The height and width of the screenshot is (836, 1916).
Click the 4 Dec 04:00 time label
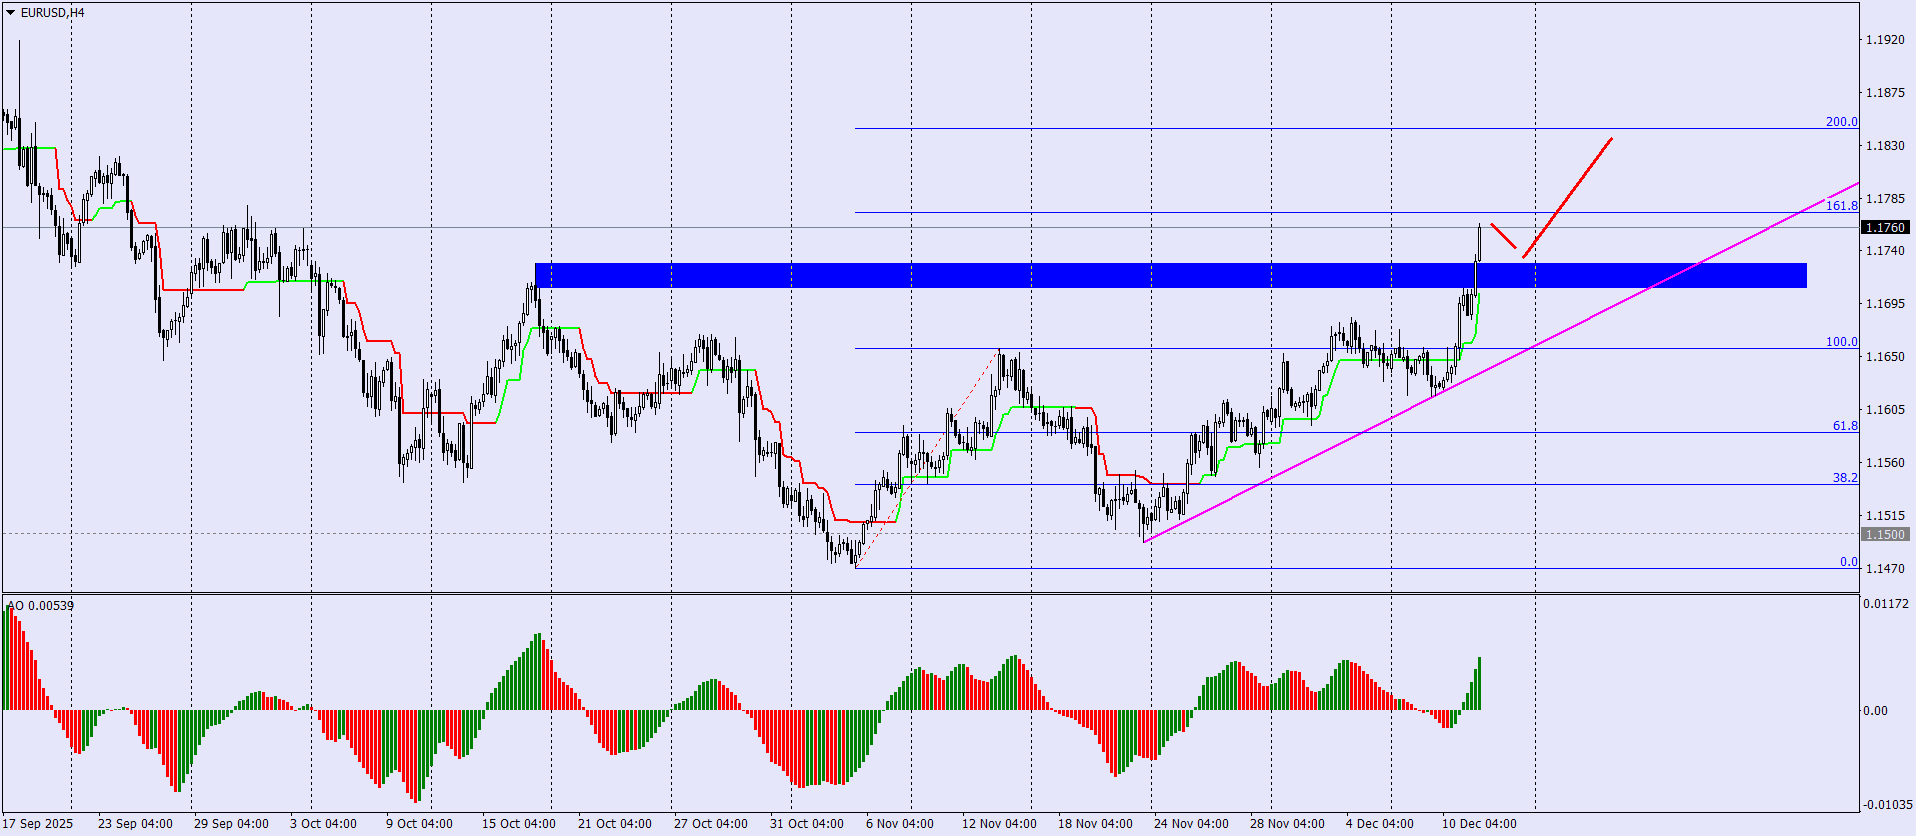[x=1380, y=824]
